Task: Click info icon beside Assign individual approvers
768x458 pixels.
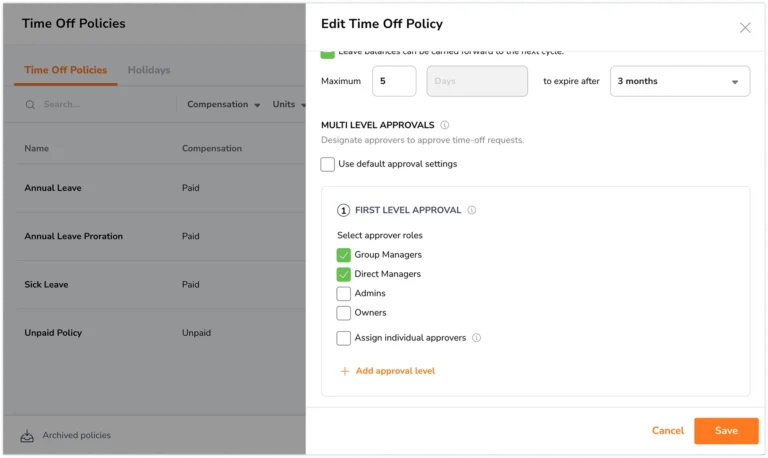Action: click(476, 338)
